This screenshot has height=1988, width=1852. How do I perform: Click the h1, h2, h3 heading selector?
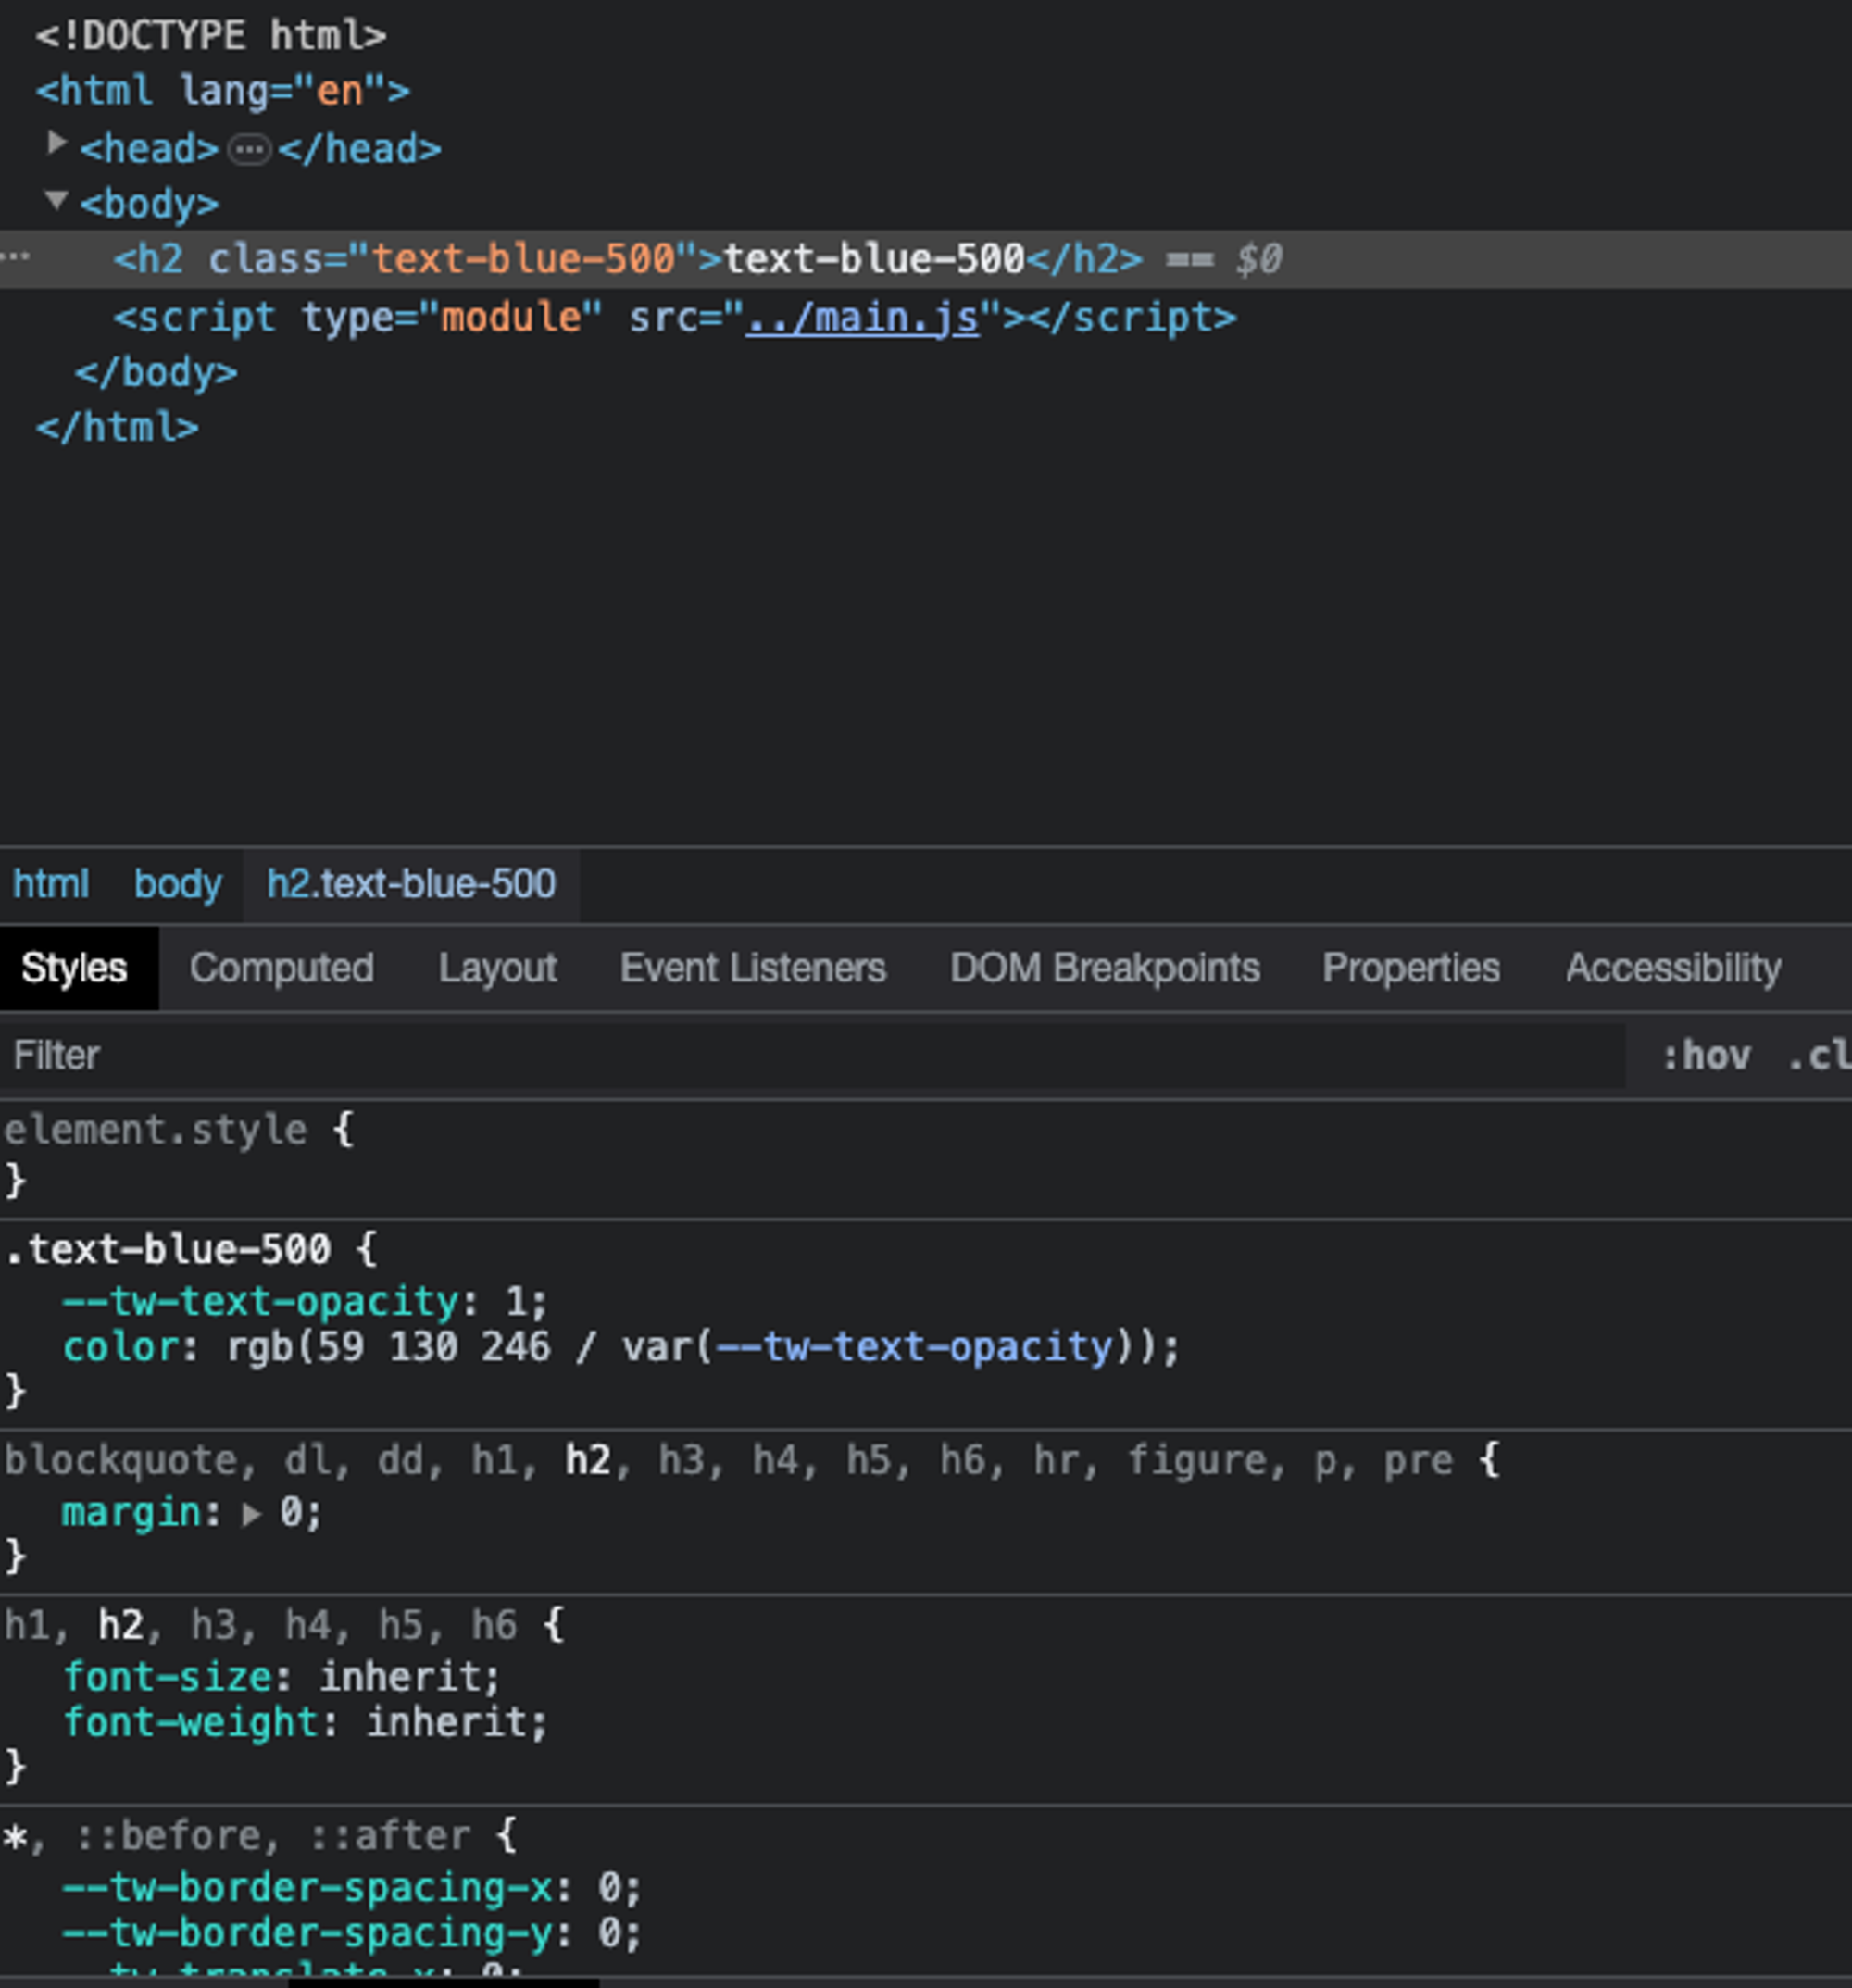coord(260,1625)
